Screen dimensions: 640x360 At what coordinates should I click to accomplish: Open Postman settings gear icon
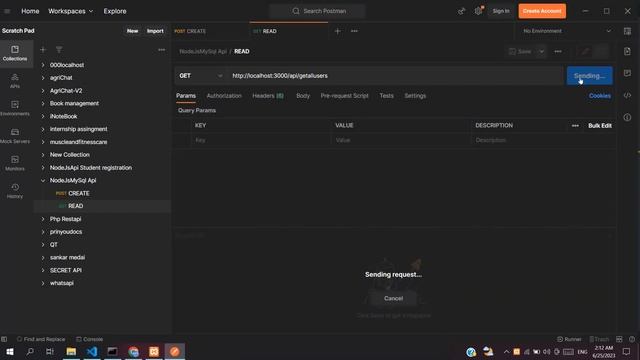pyautogui.click(x=478, y=11)
